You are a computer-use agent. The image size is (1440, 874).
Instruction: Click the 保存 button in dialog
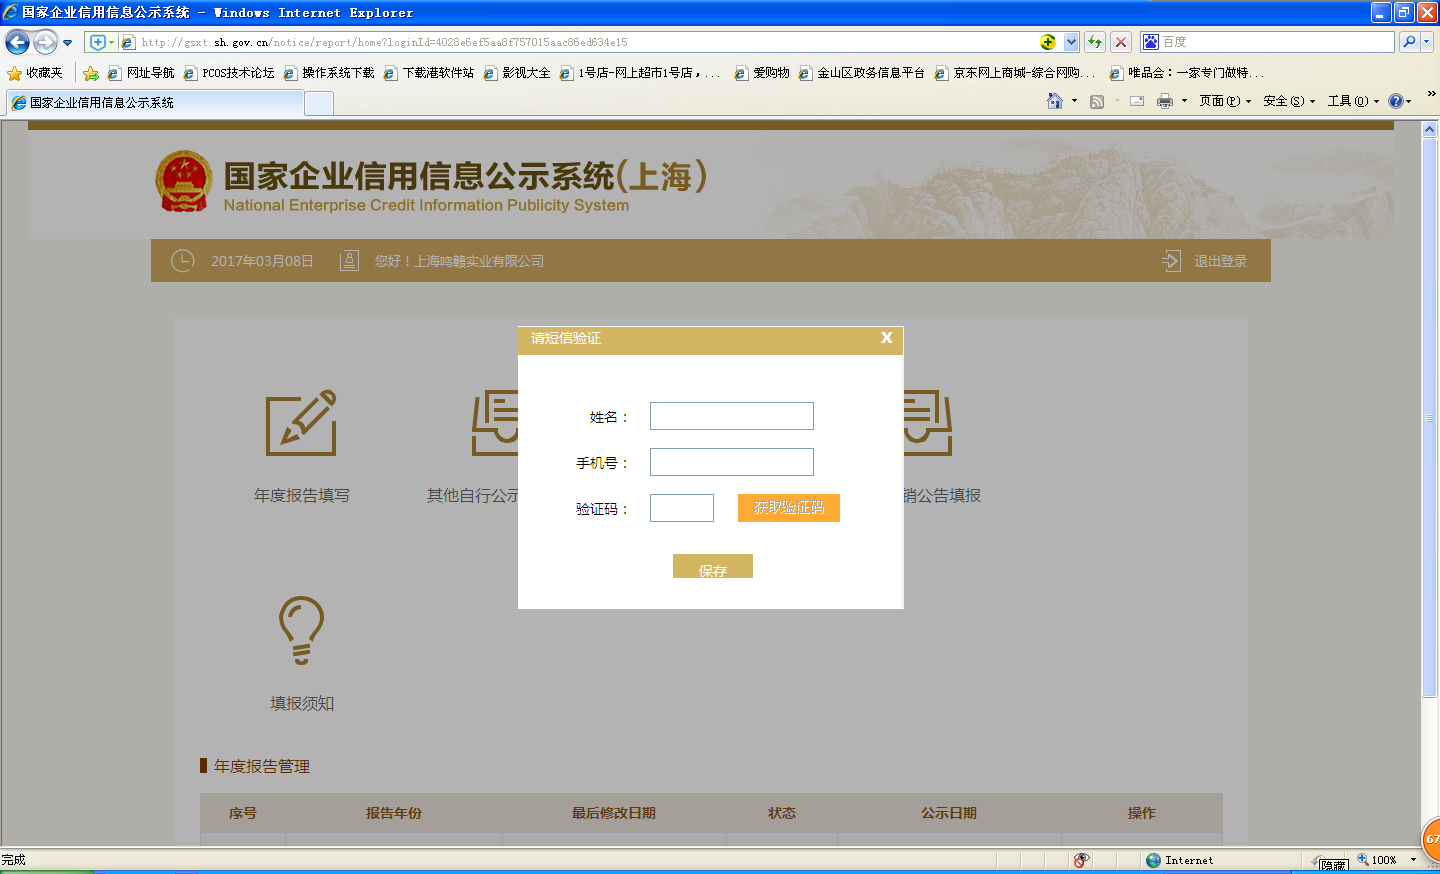[712, 567]
